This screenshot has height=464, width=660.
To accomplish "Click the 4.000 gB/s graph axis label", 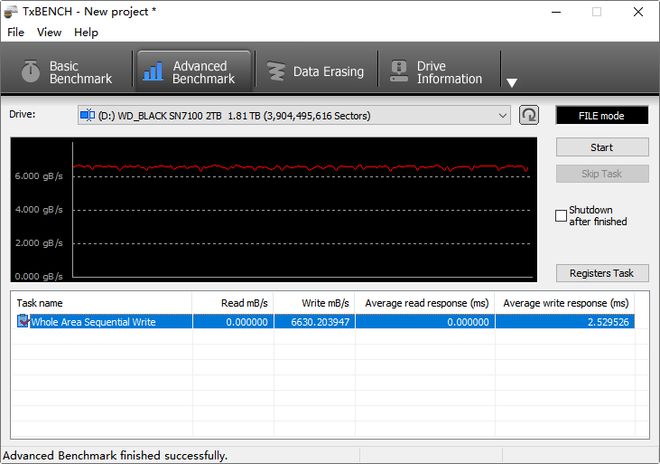I will (x=39, y=209).
